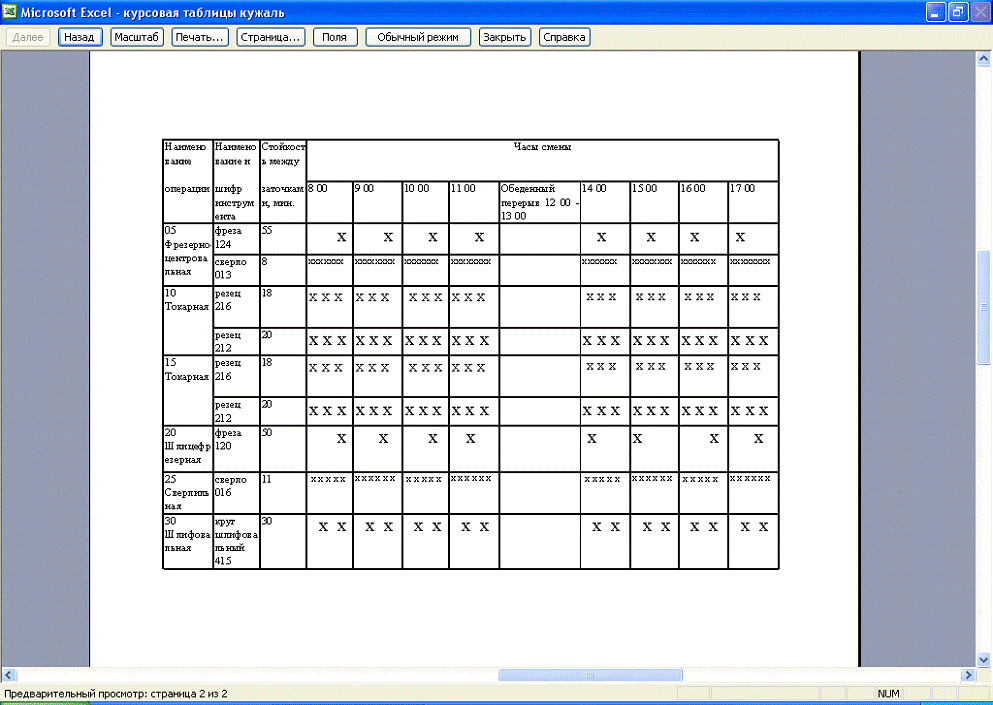The height and width of the screenshot is (705, 993).
Task: Switch to Обычный режим view
Action: click(x=418, y=37)
